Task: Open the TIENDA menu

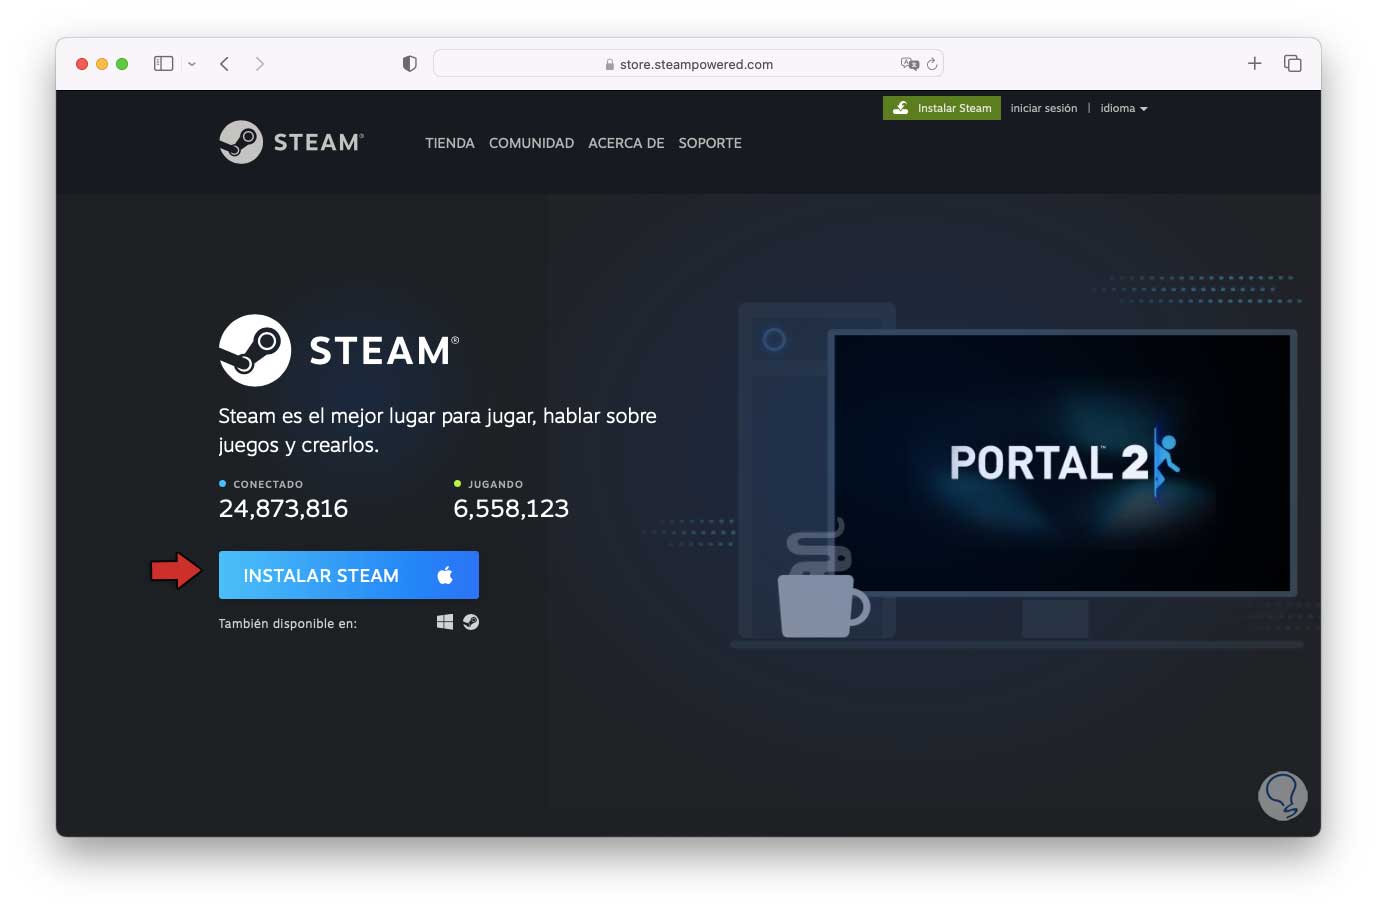Action: pyautogui.click(x=450, y=143)
